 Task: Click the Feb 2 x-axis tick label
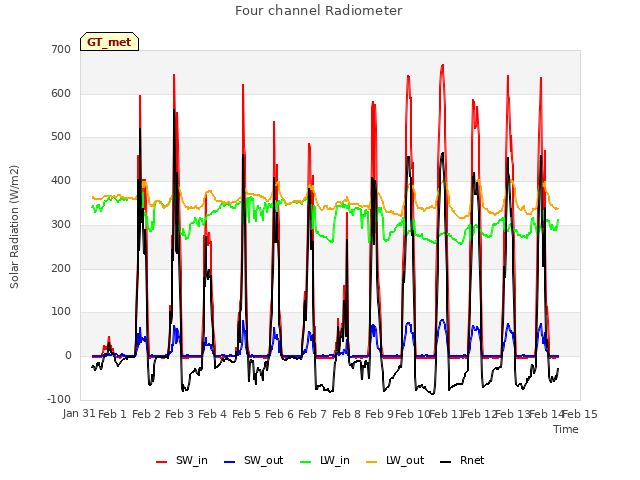[x=146, y=414]
